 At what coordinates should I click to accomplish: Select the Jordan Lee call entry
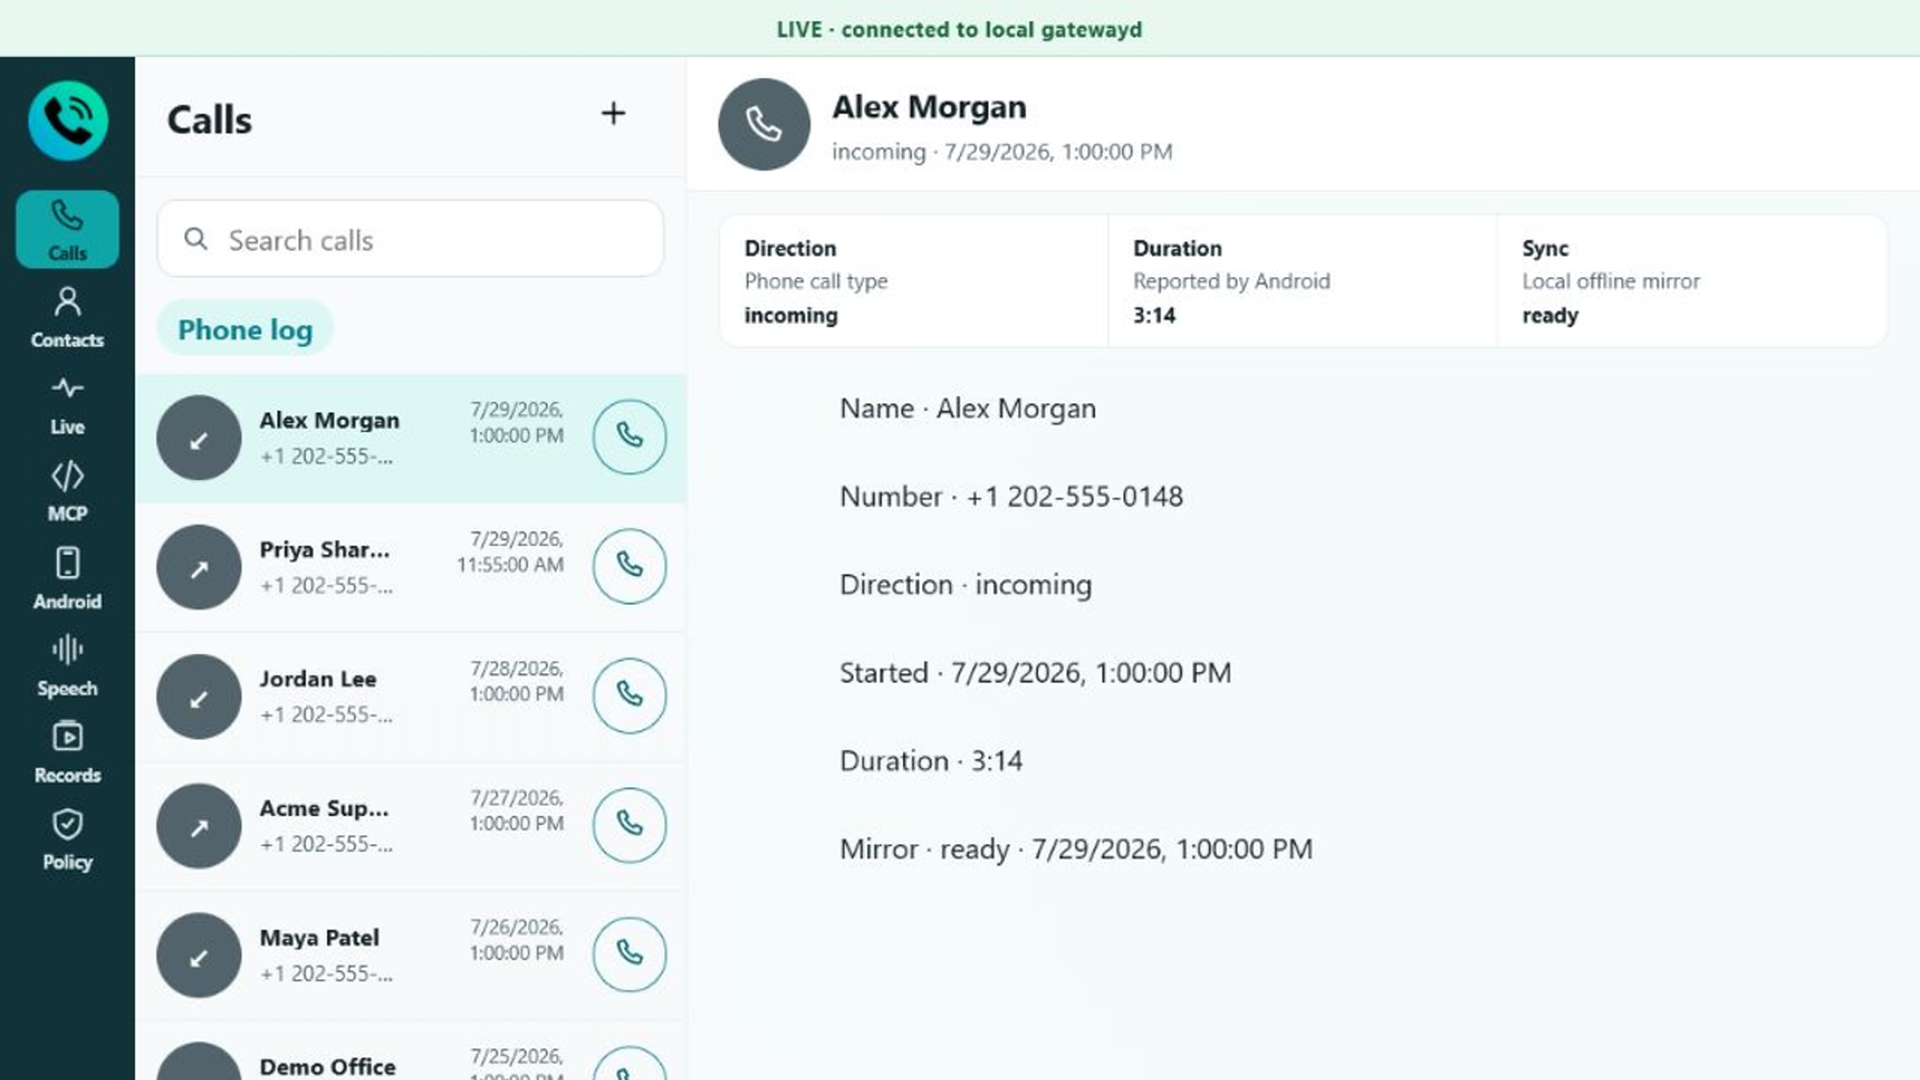point(410,697)
